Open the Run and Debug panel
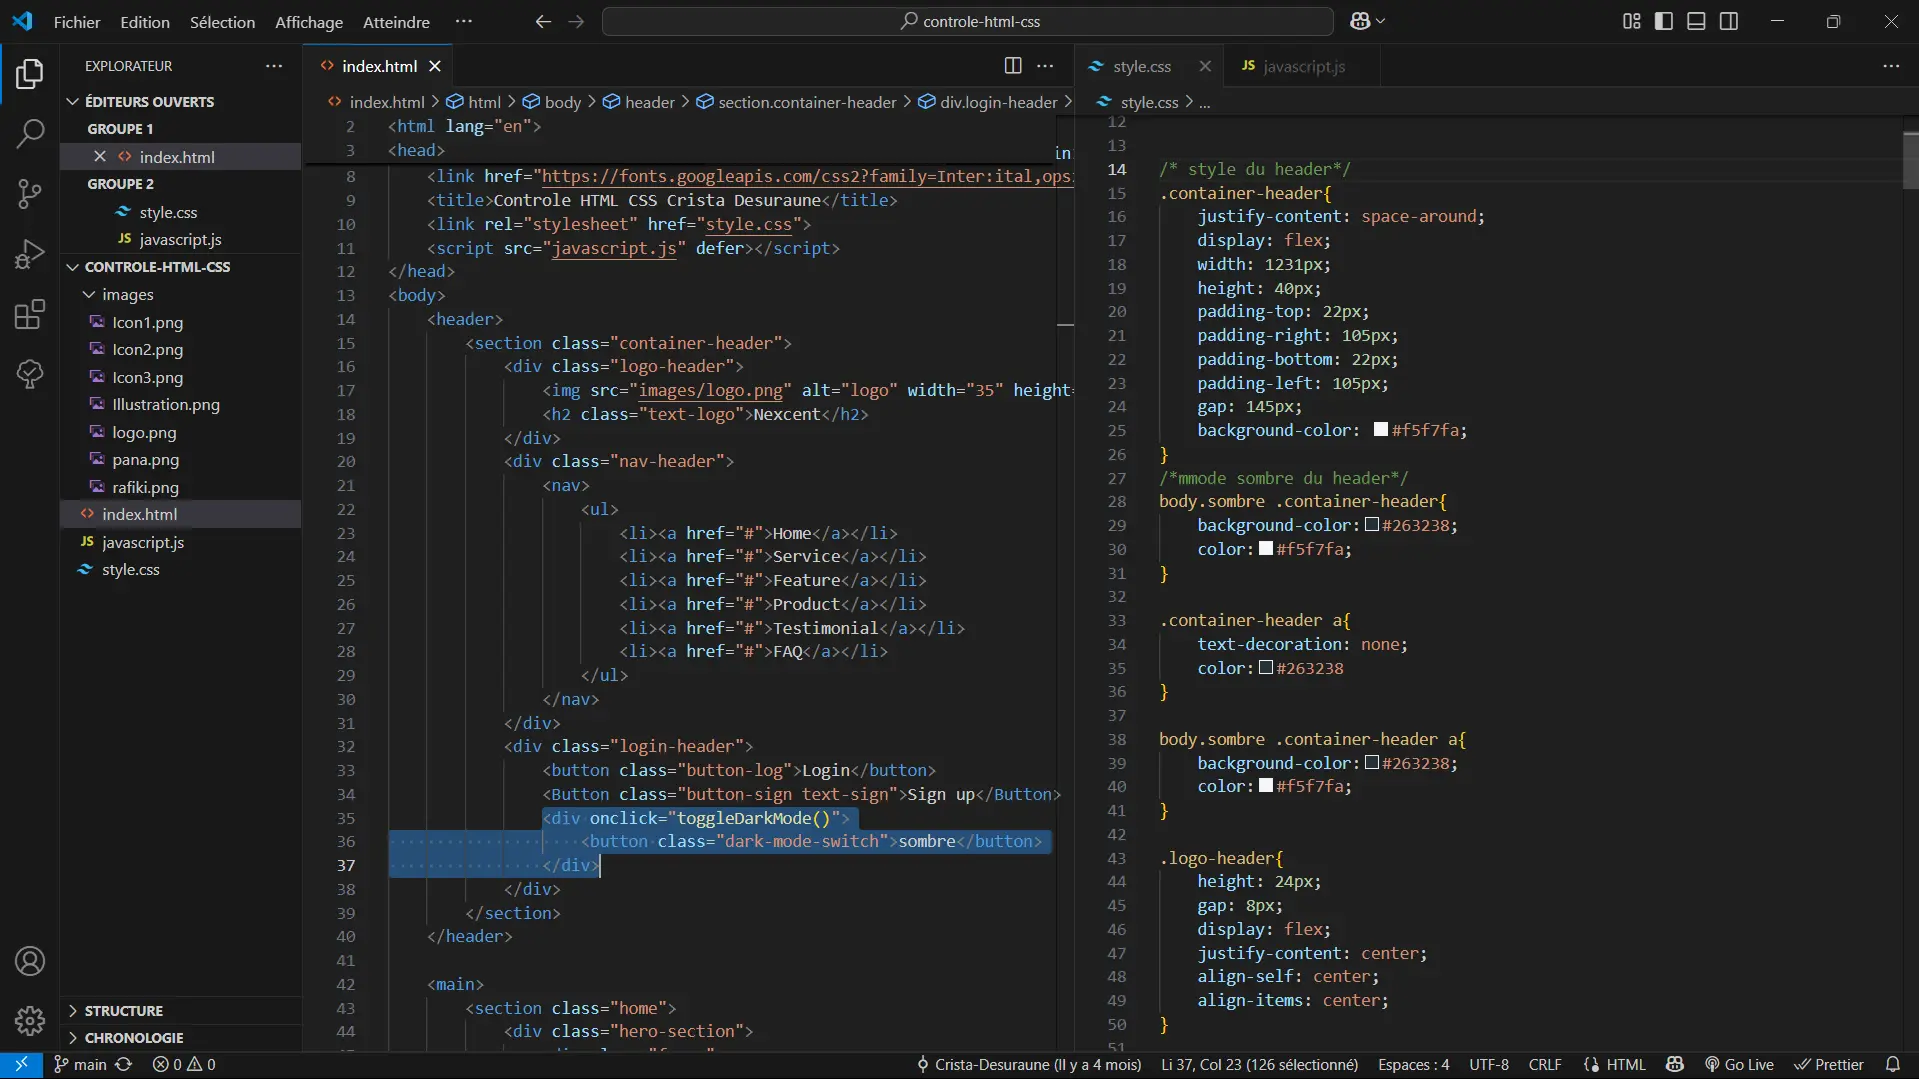 (30, 254)
